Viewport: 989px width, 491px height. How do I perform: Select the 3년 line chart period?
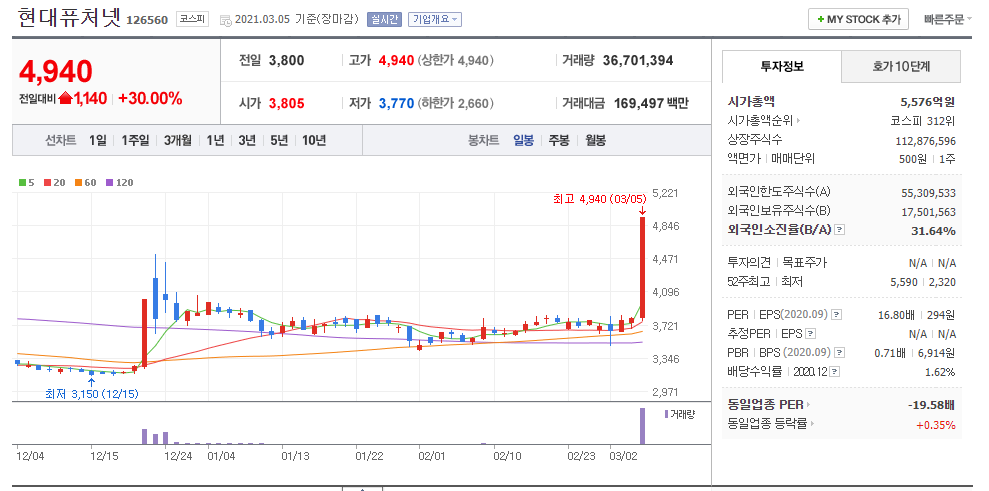click(x=247, y=140)
